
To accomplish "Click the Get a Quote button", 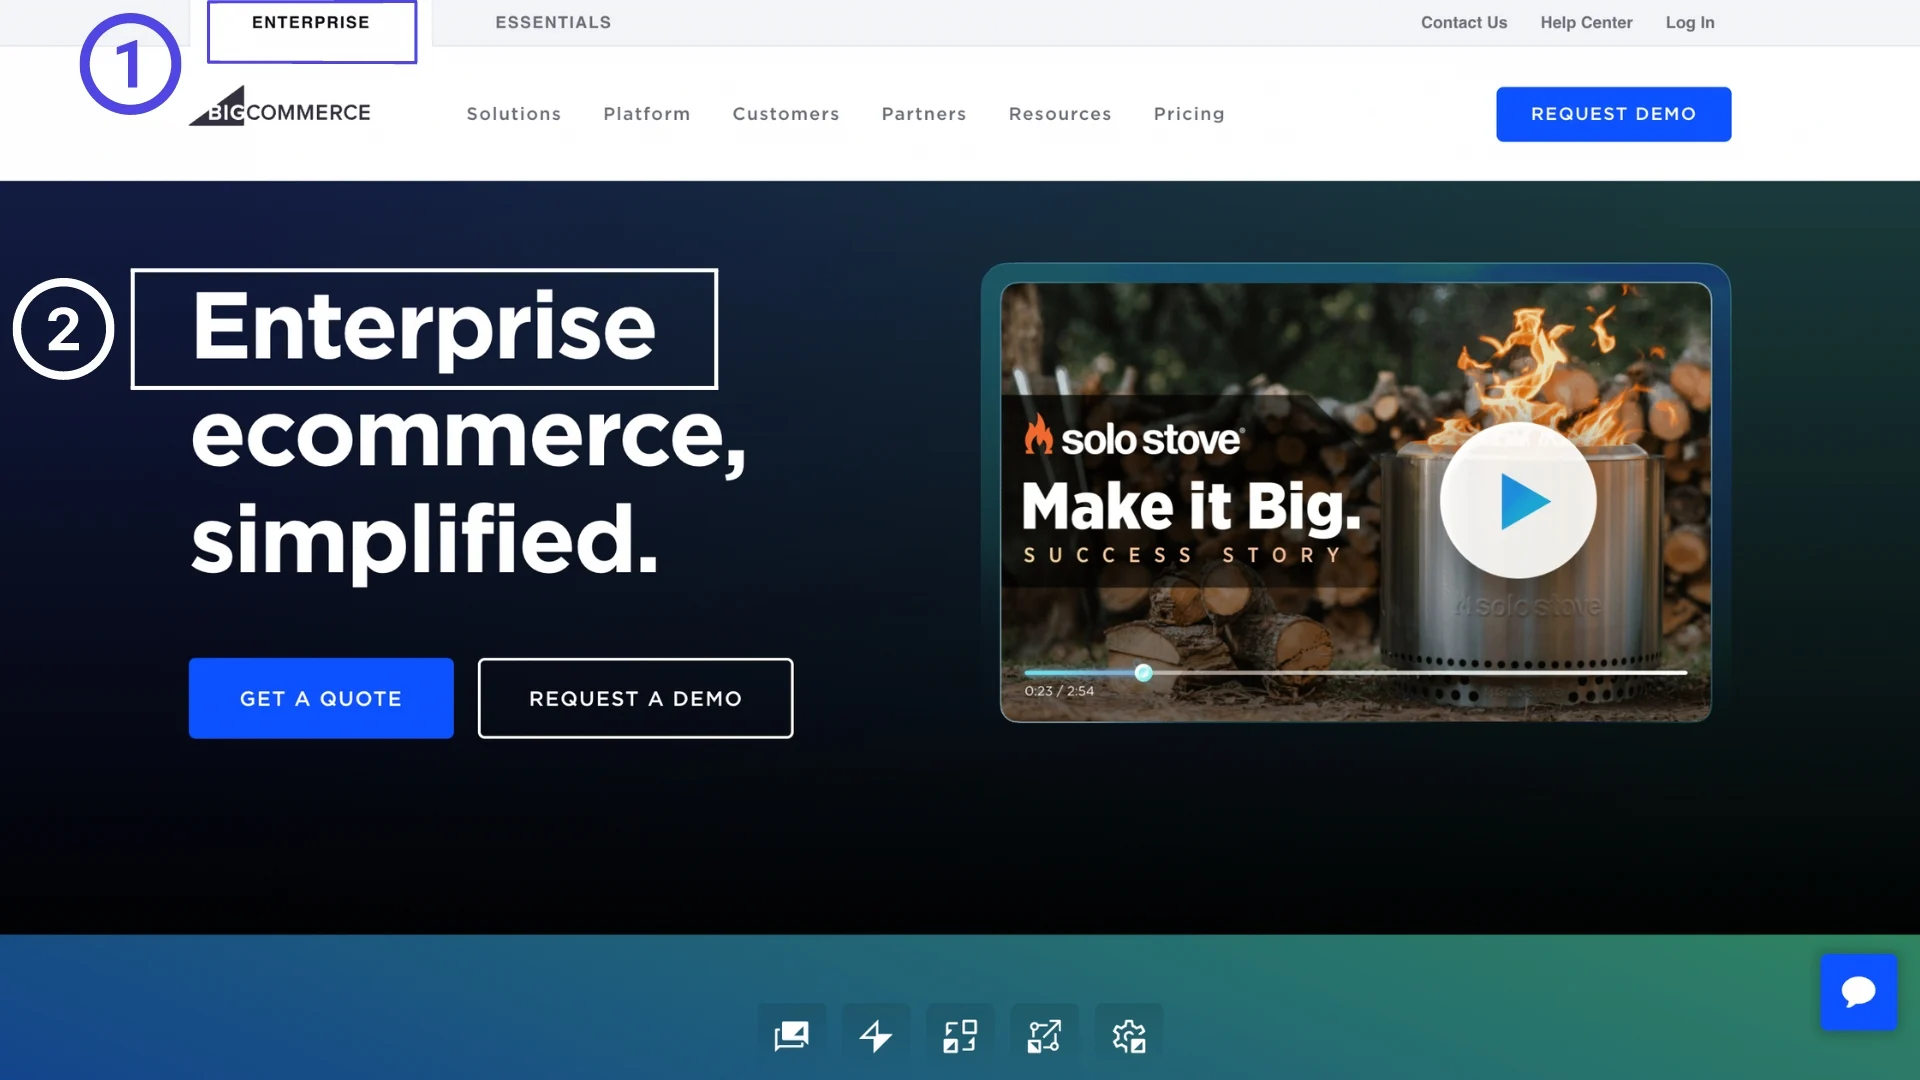I will (321, 698).
